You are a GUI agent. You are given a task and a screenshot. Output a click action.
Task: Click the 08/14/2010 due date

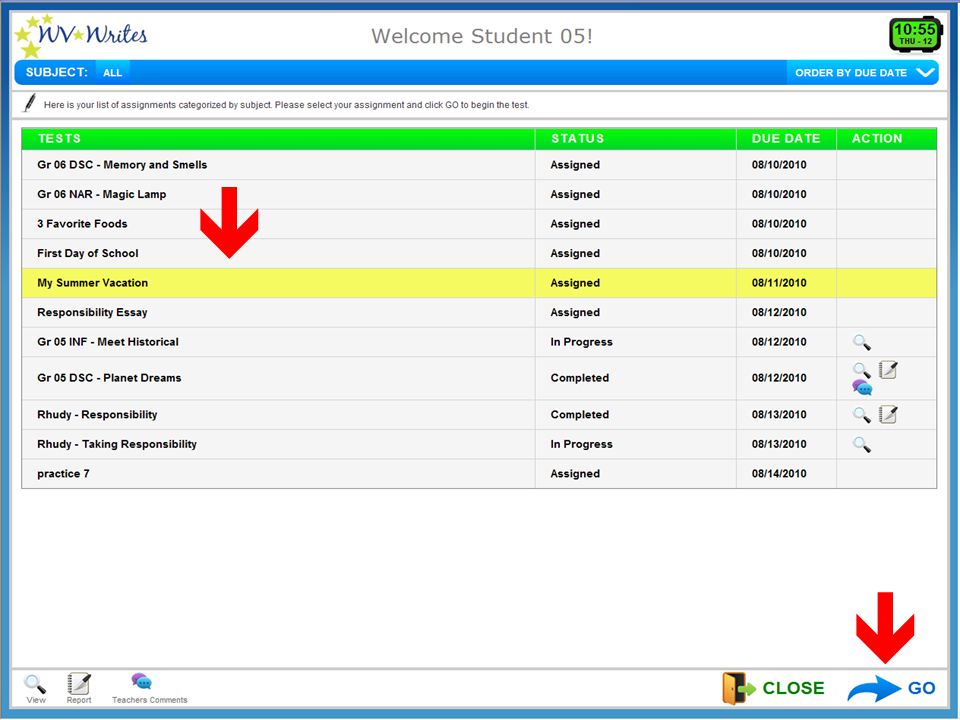pyautogui.click(x=779, y=473)
